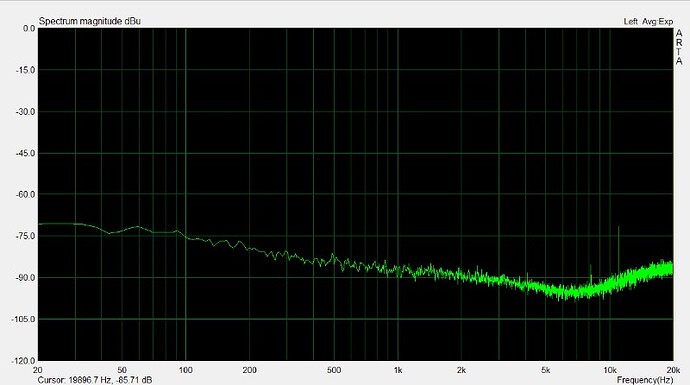Click the -60.0 y-axis value
690x385 pixels.
[26, 194]
